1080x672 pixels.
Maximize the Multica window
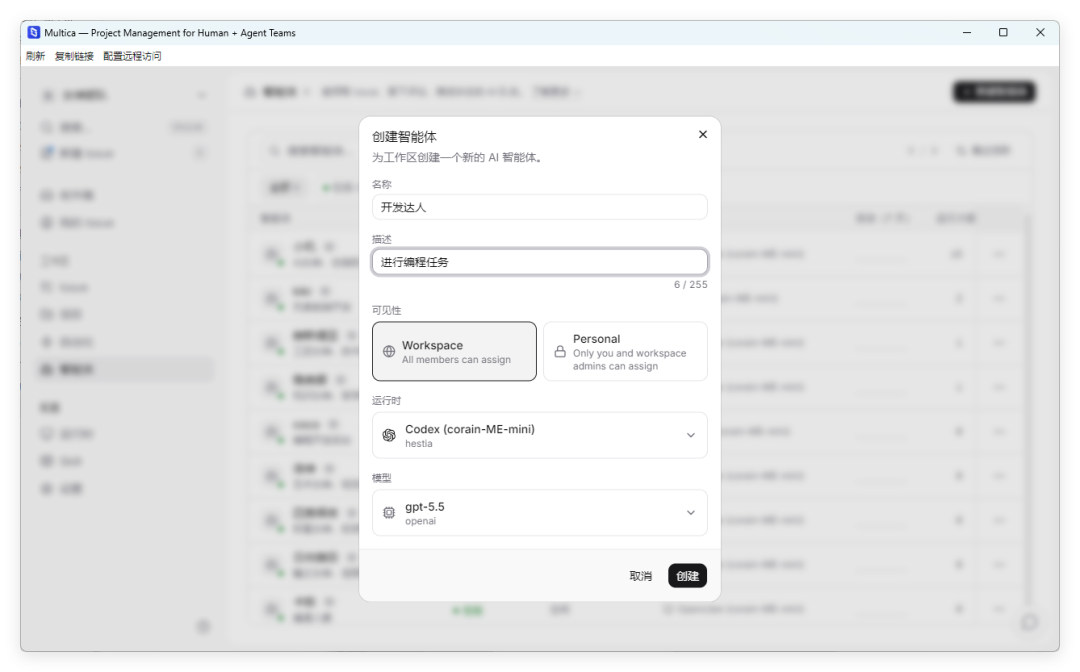[x=1004, y=32]
